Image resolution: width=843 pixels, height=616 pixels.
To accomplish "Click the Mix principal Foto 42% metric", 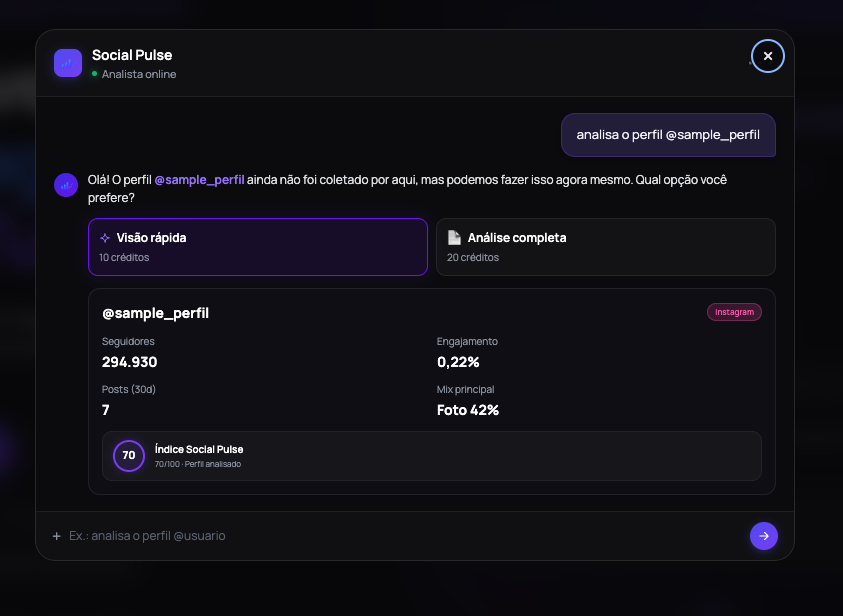I will (x=468, y=401).
